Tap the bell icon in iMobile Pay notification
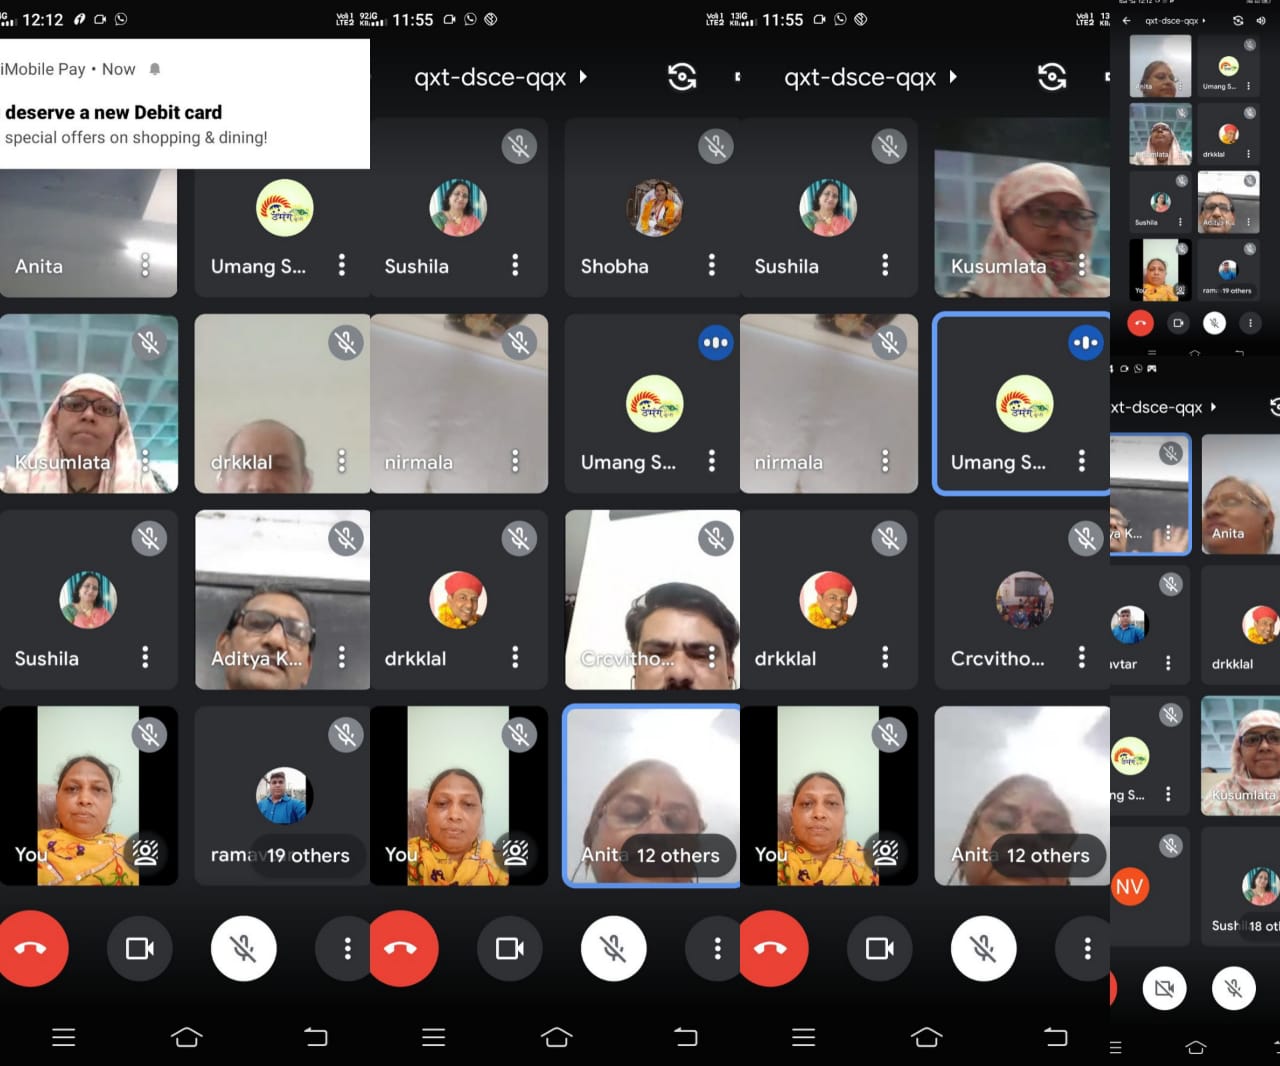The width and height of the screenshot is (1280, 1066). point(155,69)
